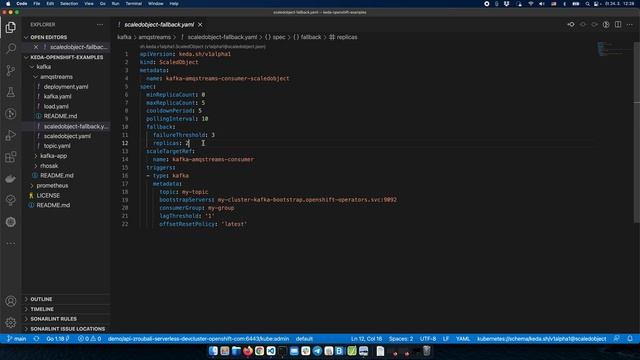Click the Open Changes icon in editor toolbar
This screenshot has width=640, height=360.
point(571,24)
